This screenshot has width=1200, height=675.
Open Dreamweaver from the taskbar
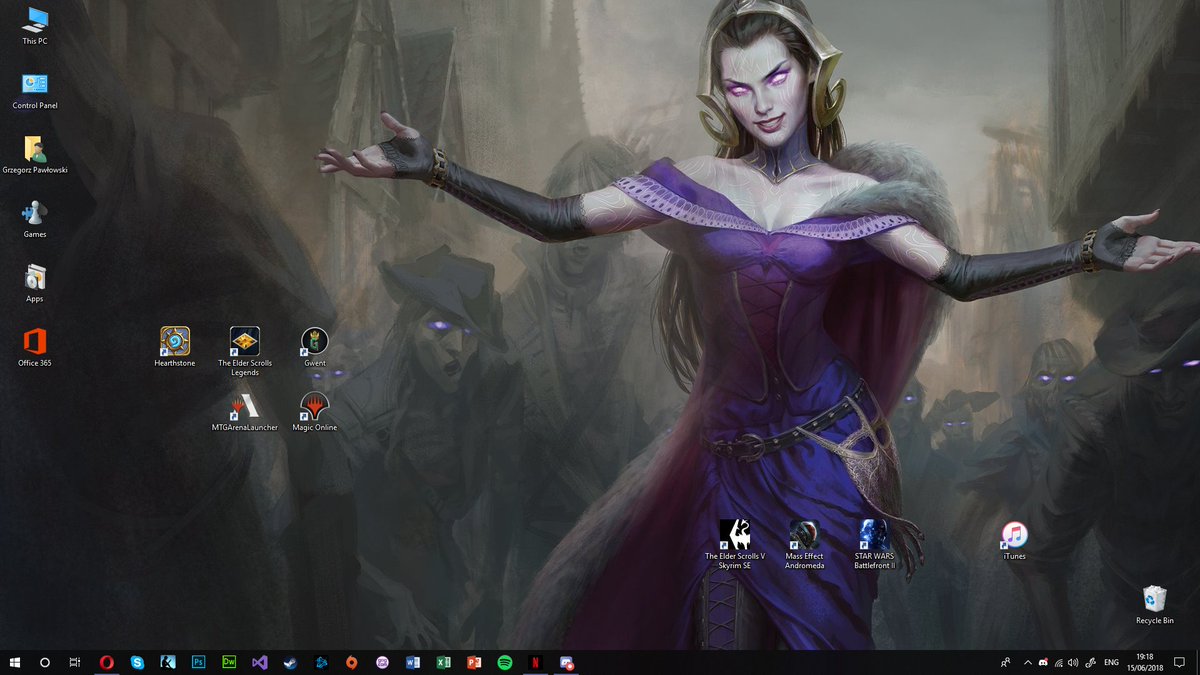coord(229,662)
